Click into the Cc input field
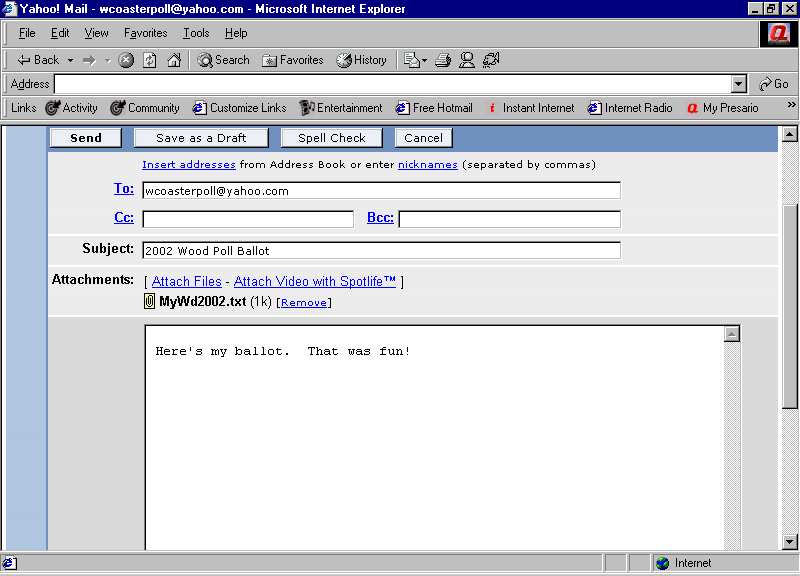The height and width of the screenshot is (576, 800). pyautogui.click(x=248, y=219)
